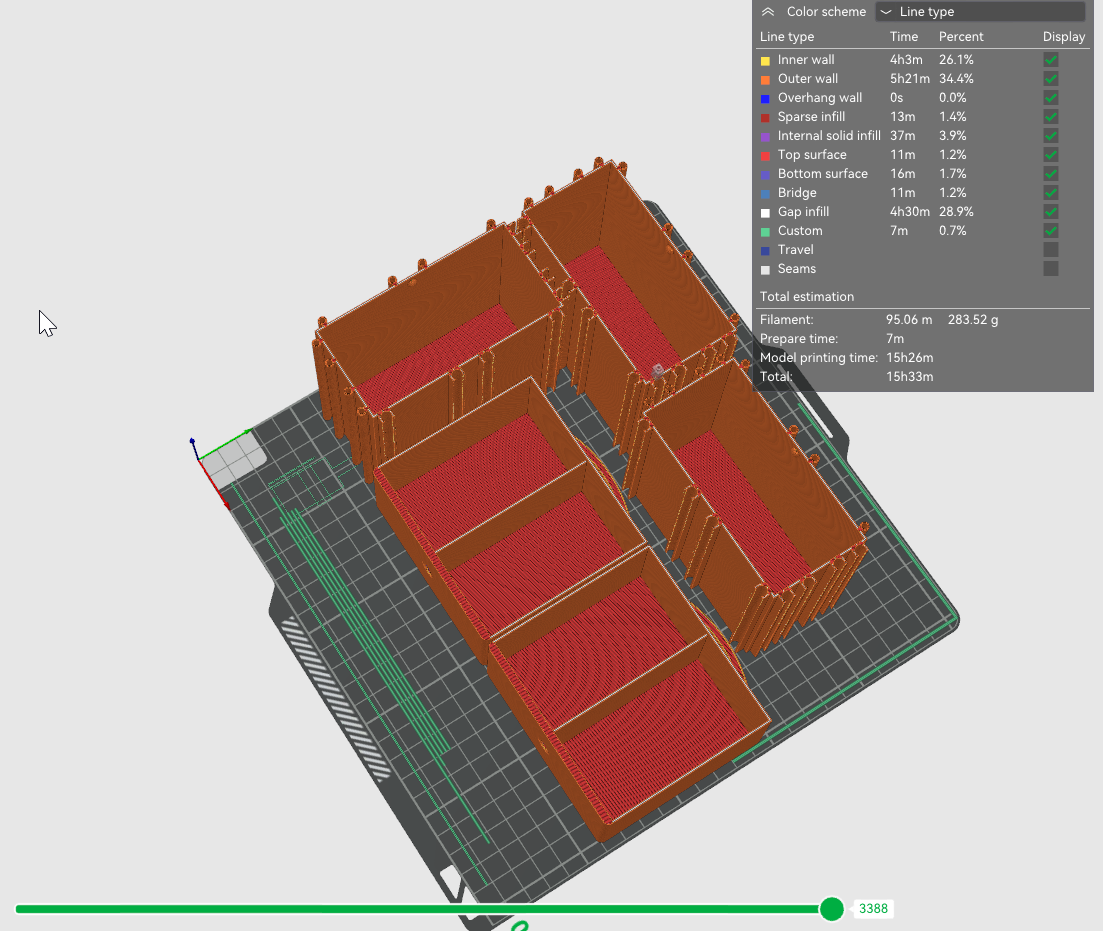Screen dimensions: 1103x931
Task: Click the 3388 move counter field
Action: (x=873, y=908)
